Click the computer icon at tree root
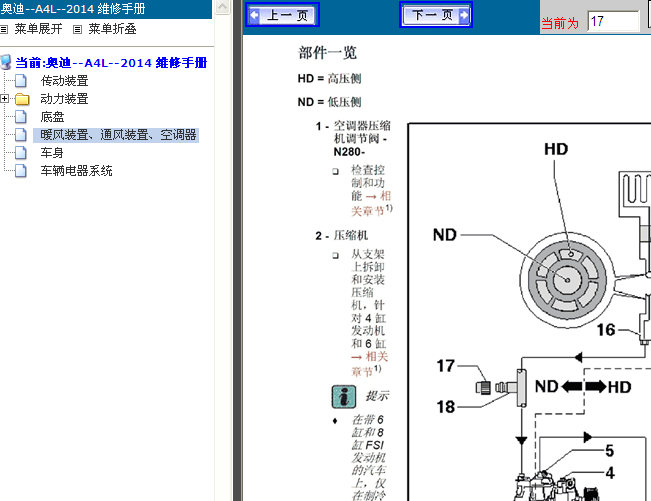Viewport: 651px width, 501px height. tap(6, 62)
